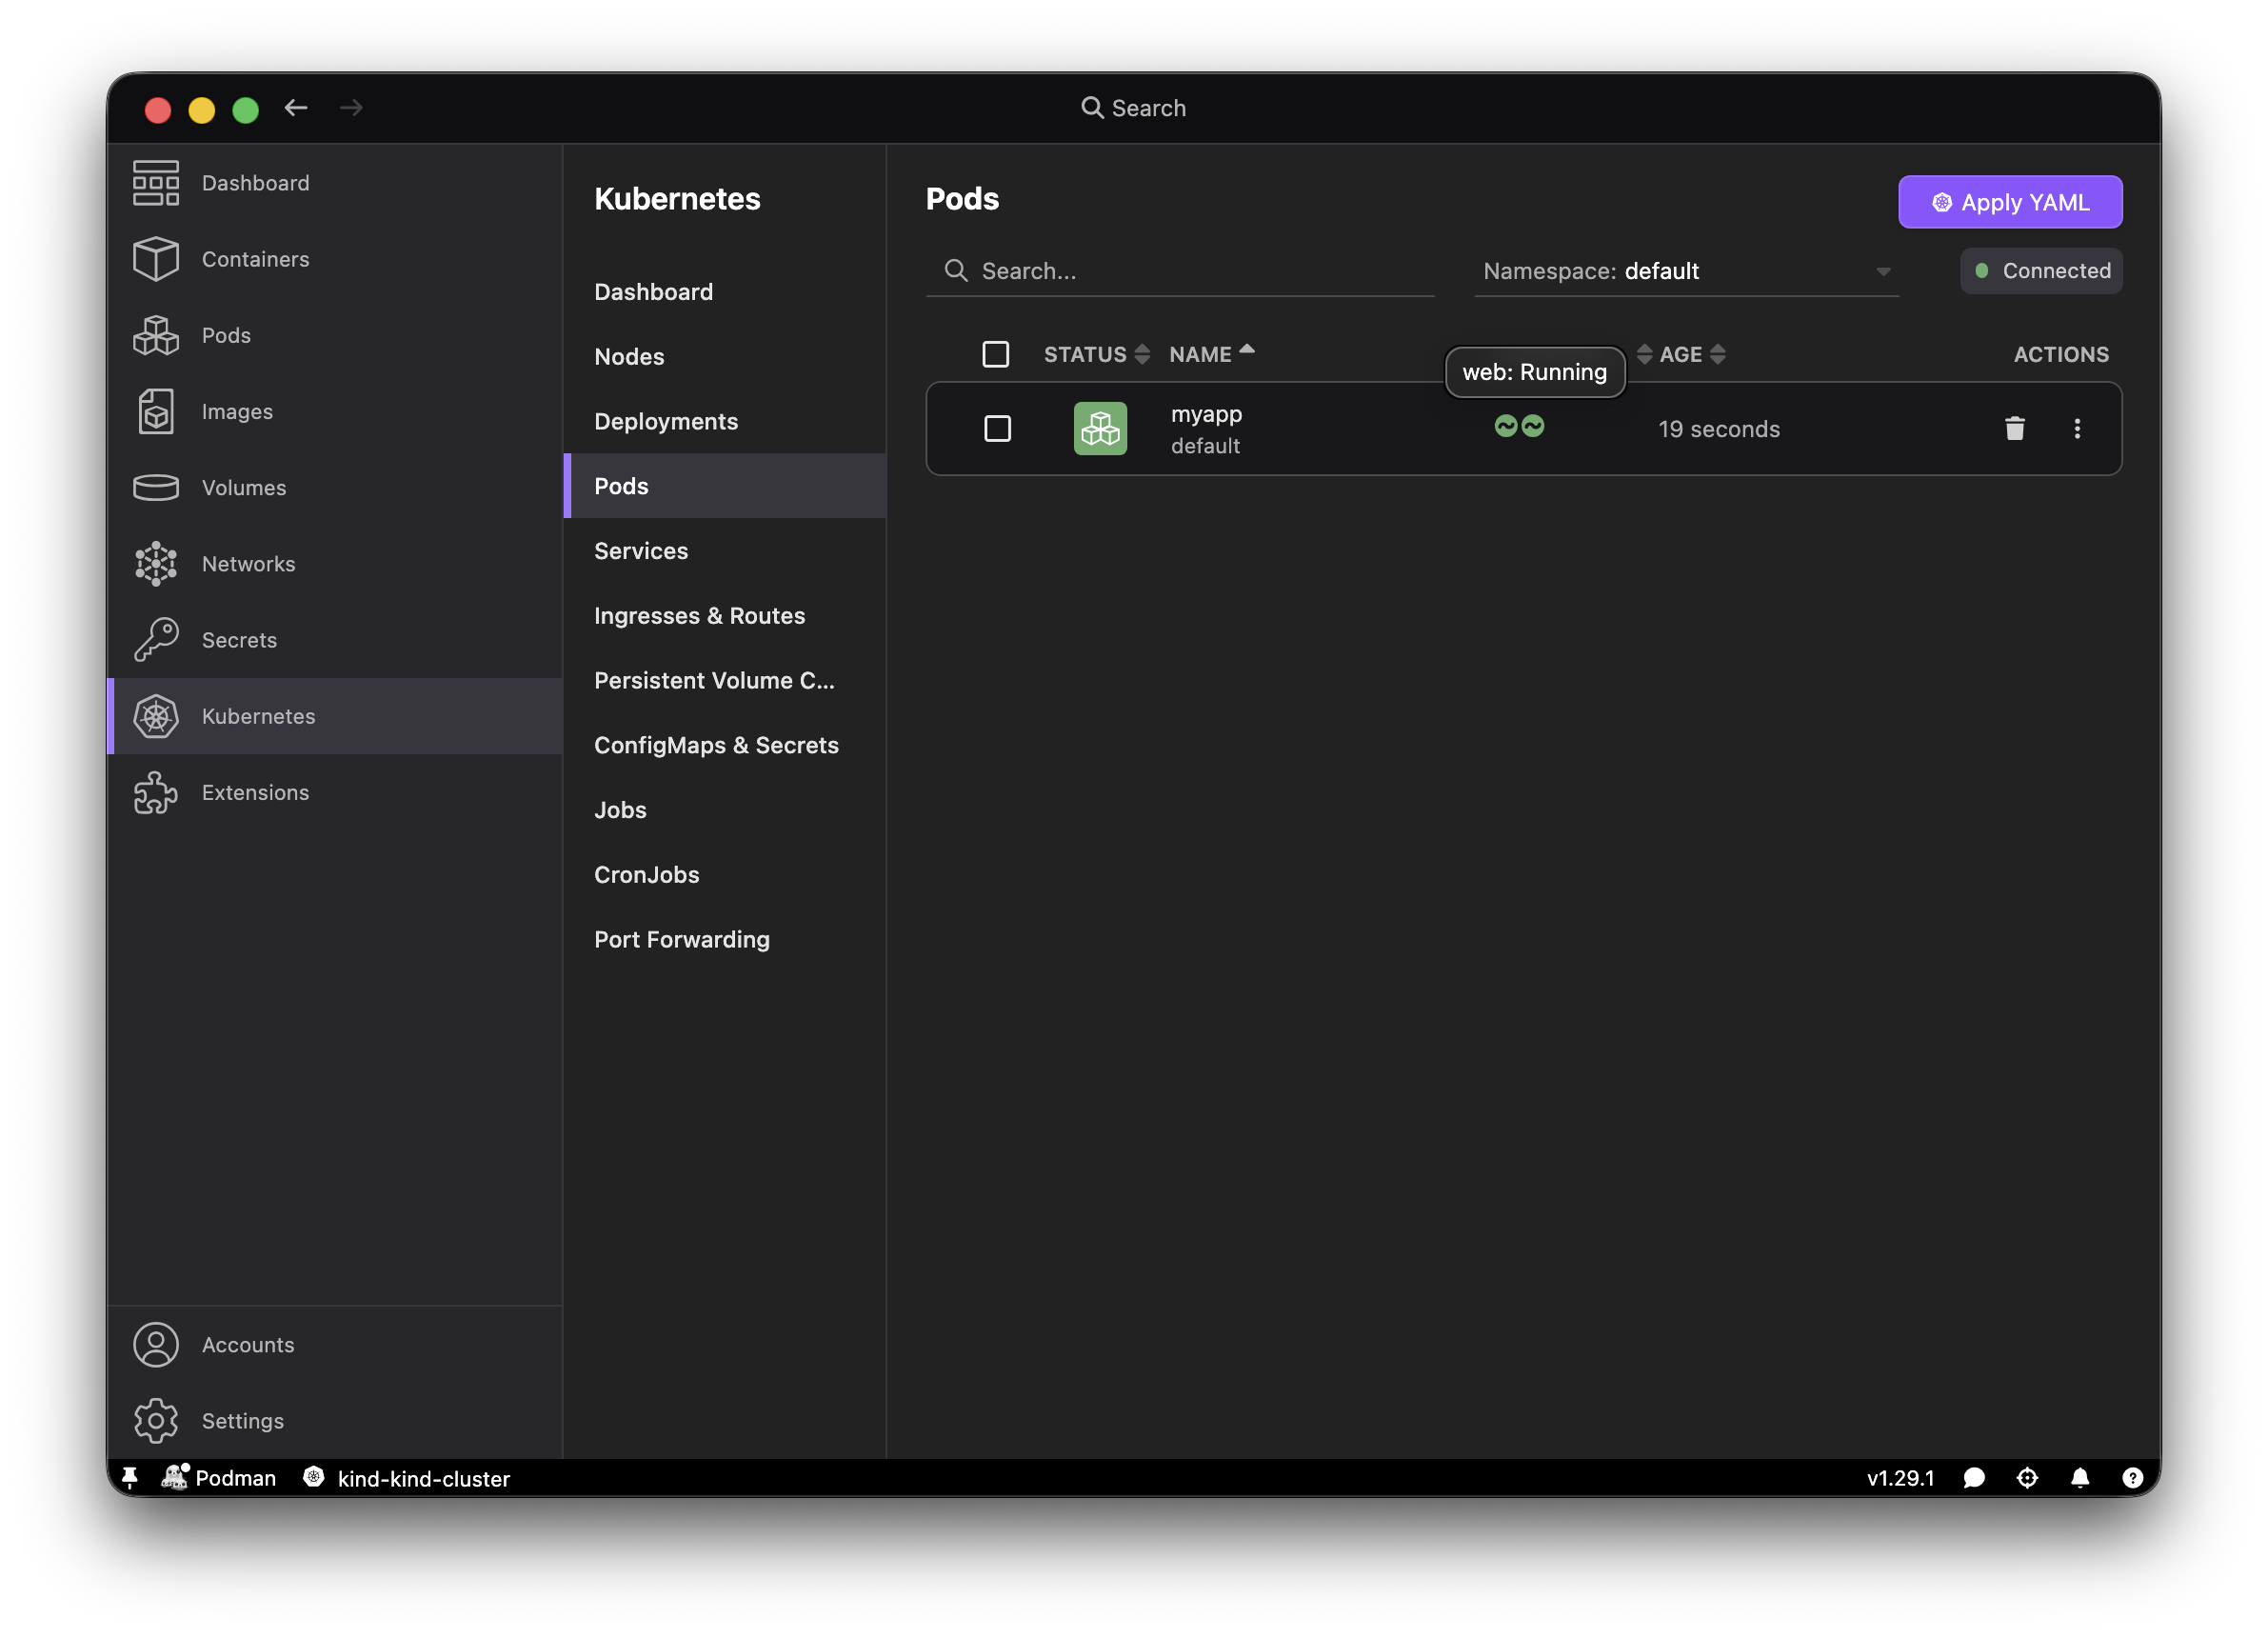Sort pods by STATUS column
The image size is (2268, 1638).
[1096, 354]
